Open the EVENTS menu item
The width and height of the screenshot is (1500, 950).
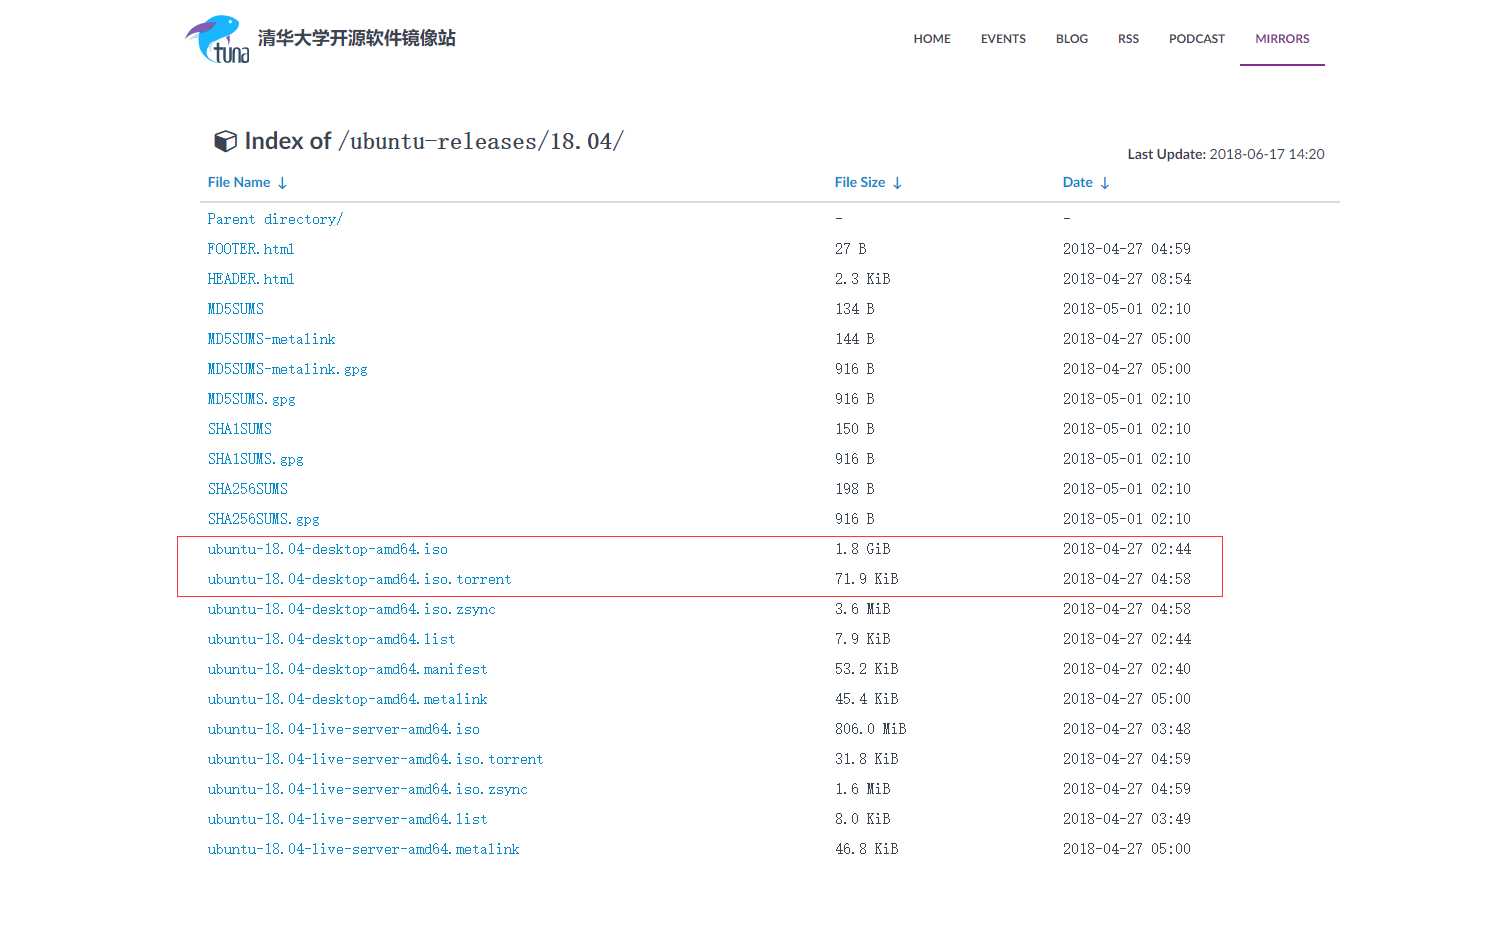[1003, 39]
